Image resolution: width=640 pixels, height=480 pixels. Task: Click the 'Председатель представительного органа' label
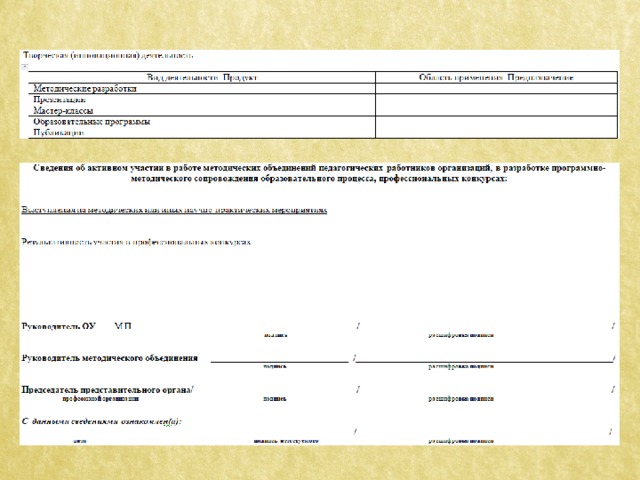(107, 390)
